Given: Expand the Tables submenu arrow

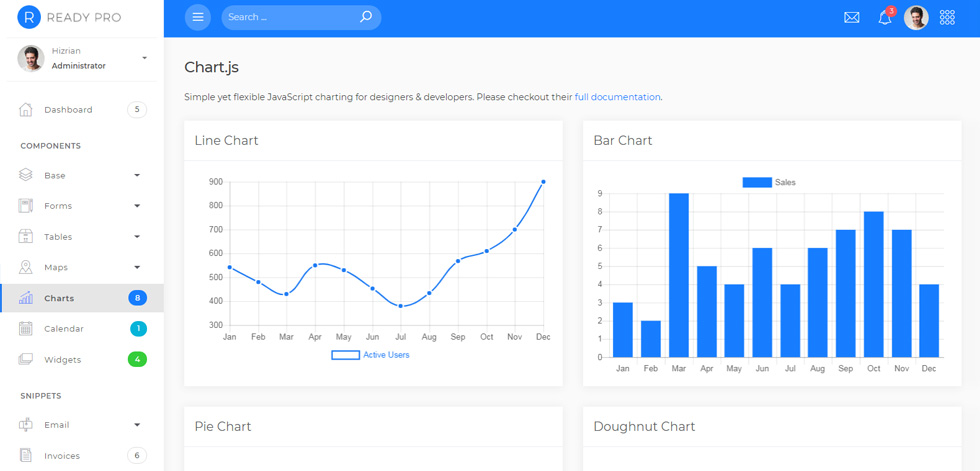Looking at the screenshot, I should tap(137, 237).
